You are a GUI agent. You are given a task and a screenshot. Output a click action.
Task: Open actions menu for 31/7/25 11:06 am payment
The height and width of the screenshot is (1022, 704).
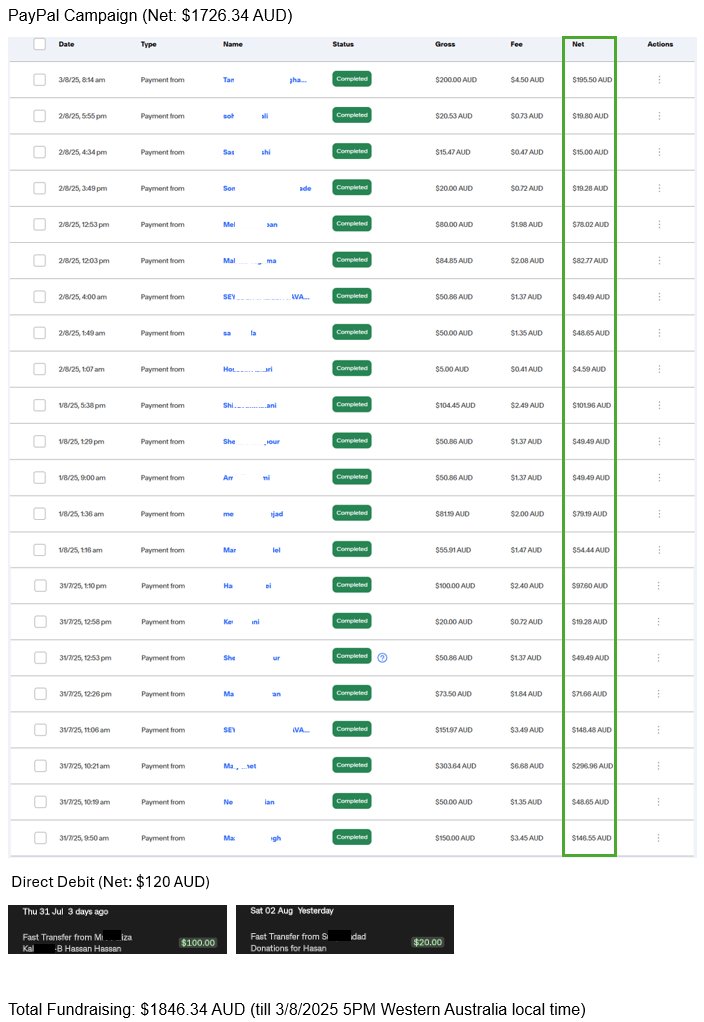click(x=658, y=730)
